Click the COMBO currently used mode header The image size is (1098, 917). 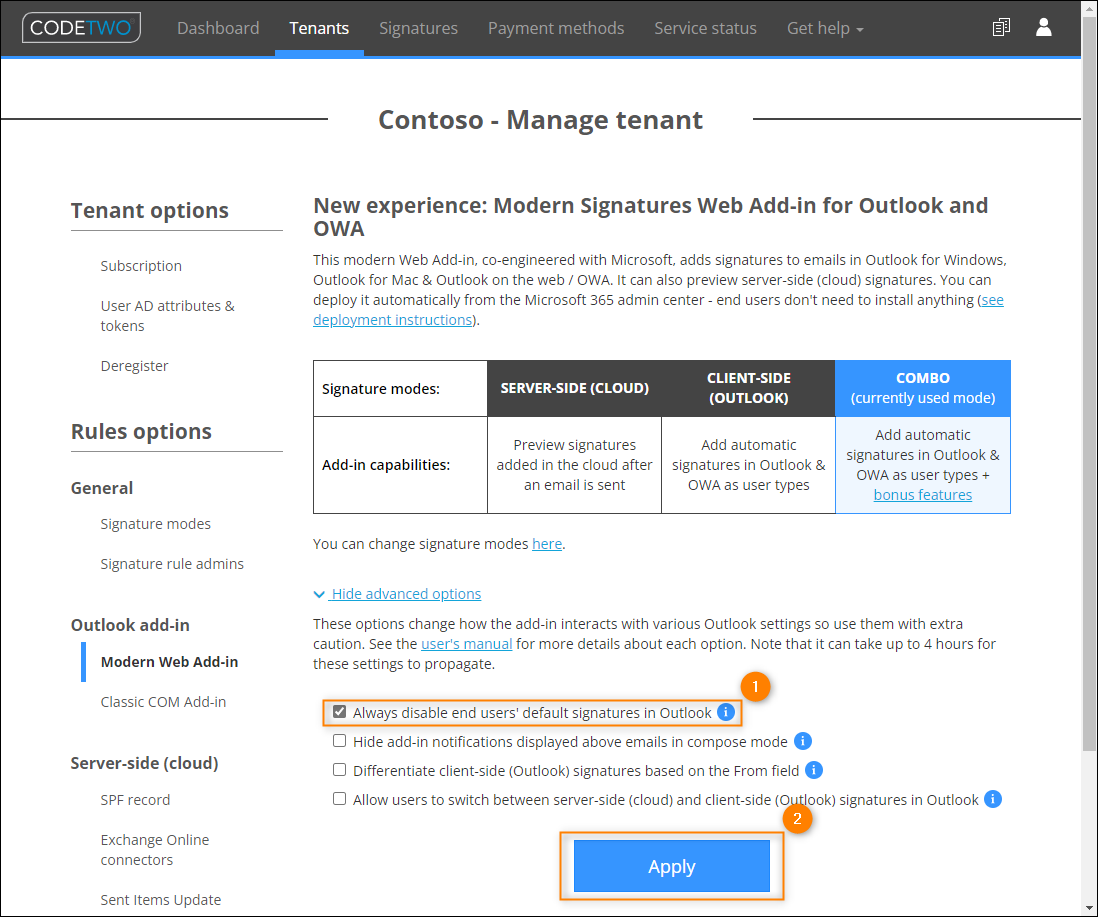(x=923, y=388)
